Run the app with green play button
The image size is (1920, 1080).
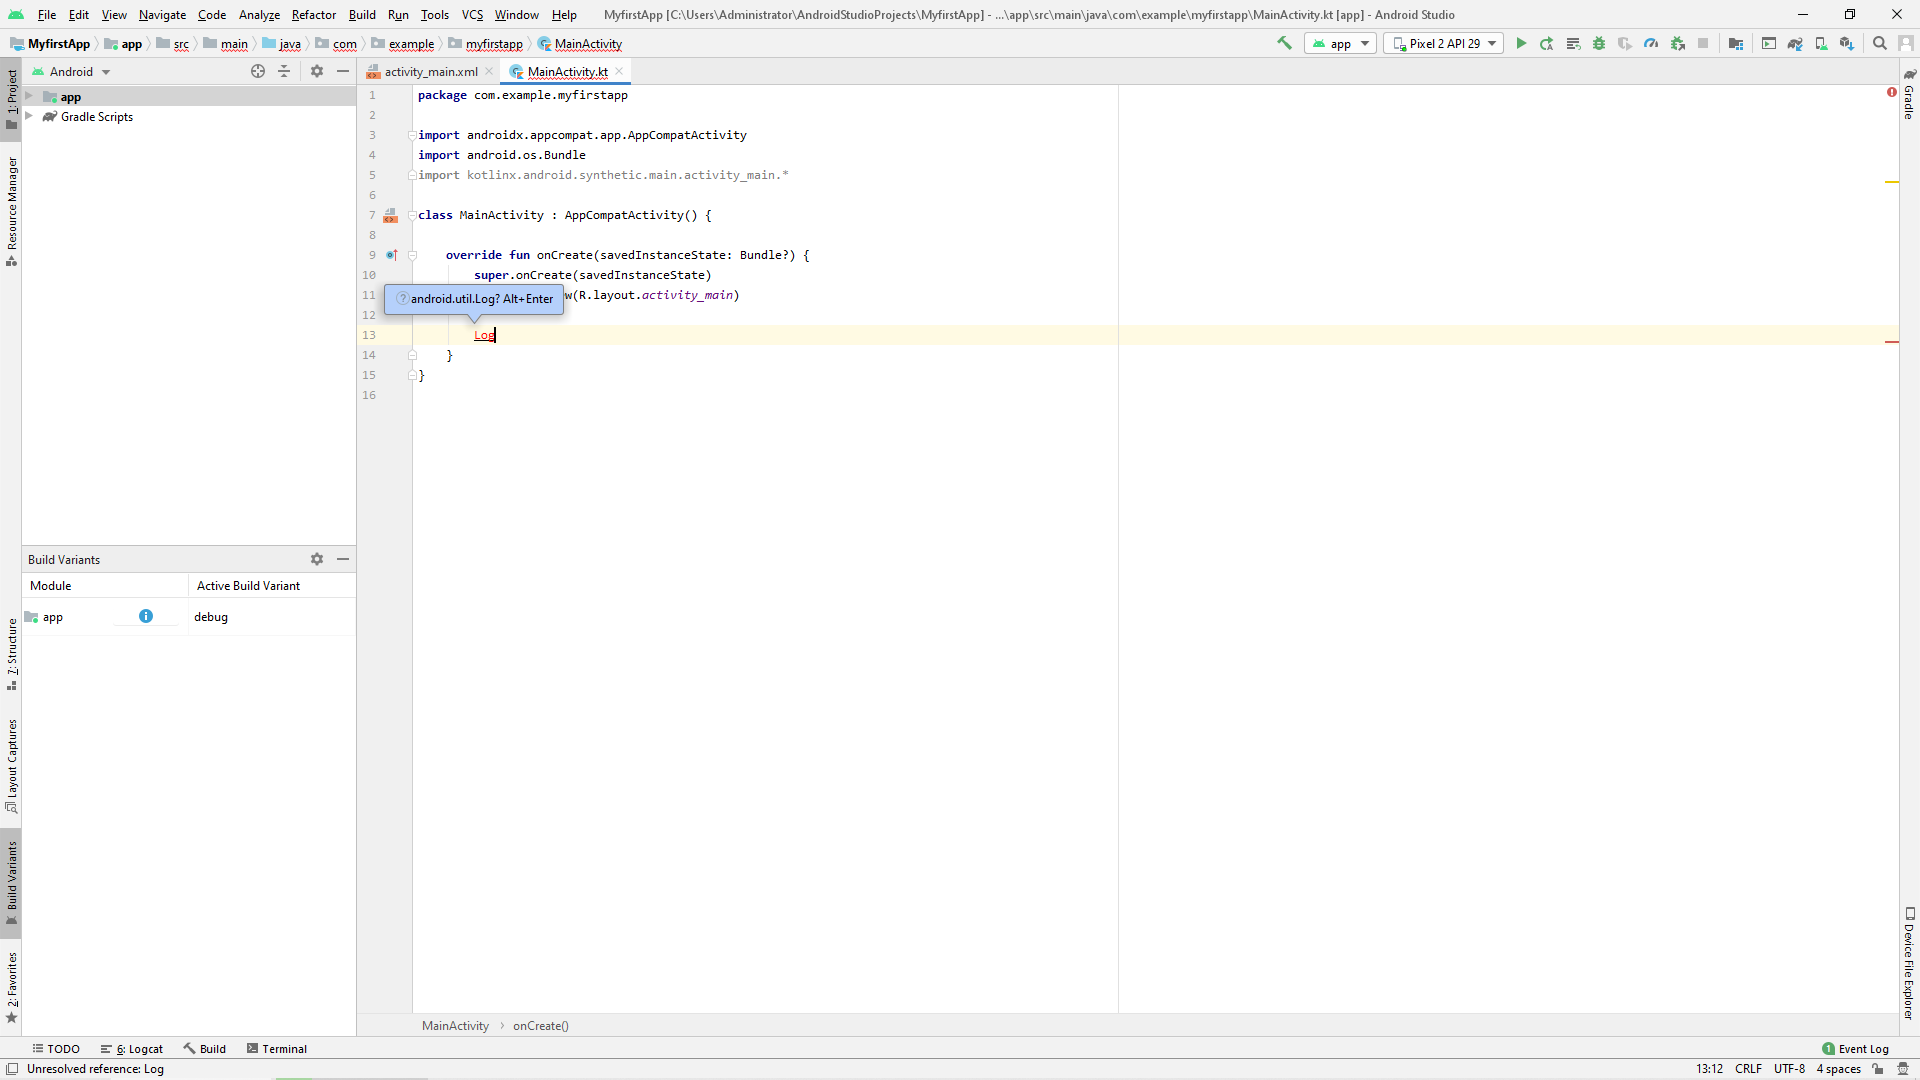(1521, 43)
